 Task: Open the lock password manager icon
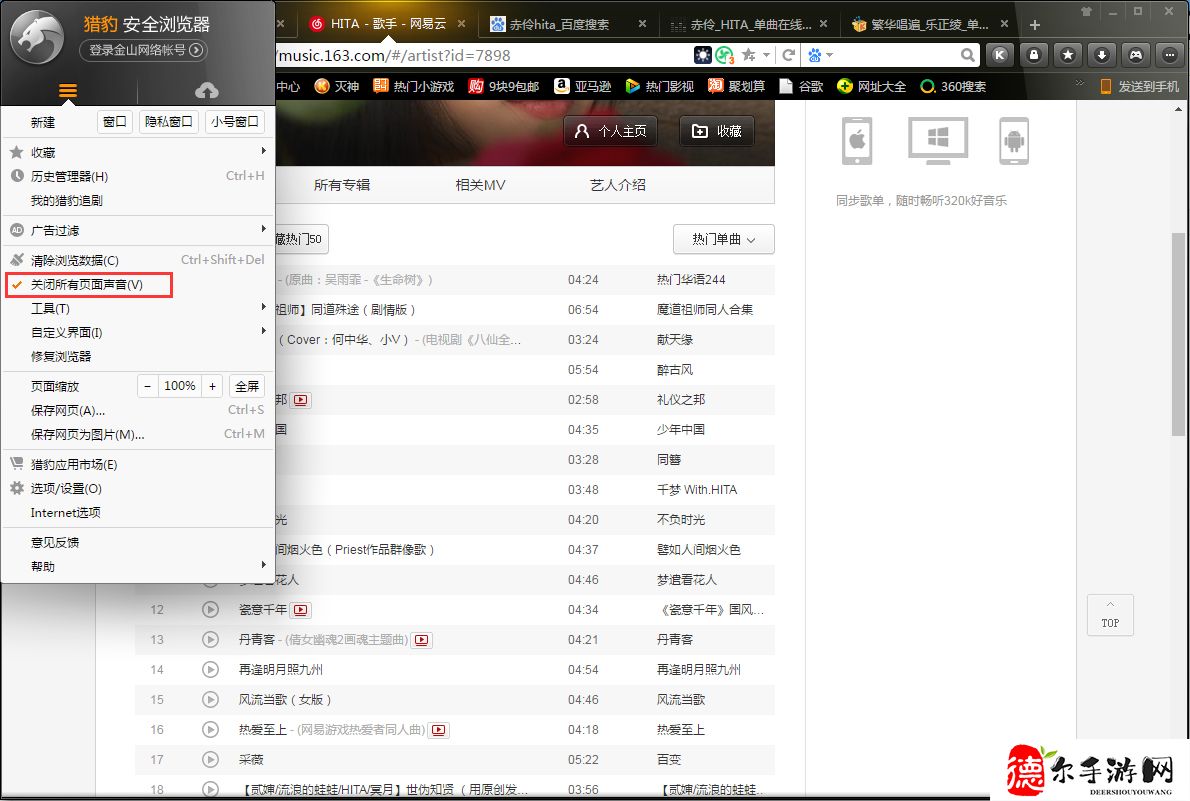[x=1034, y=55]
